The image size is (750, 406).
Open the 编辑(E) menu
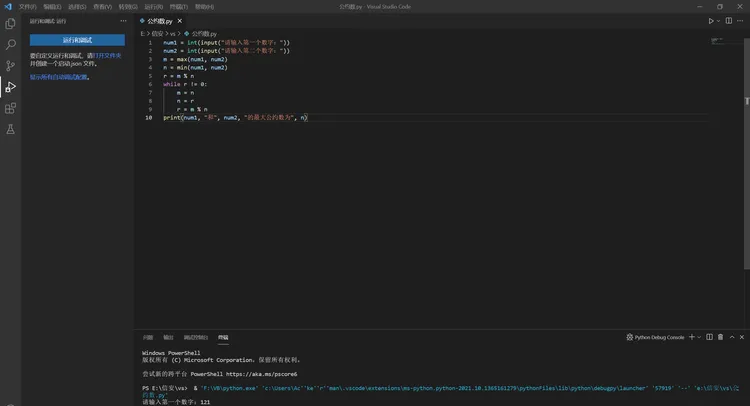point(52,7)
